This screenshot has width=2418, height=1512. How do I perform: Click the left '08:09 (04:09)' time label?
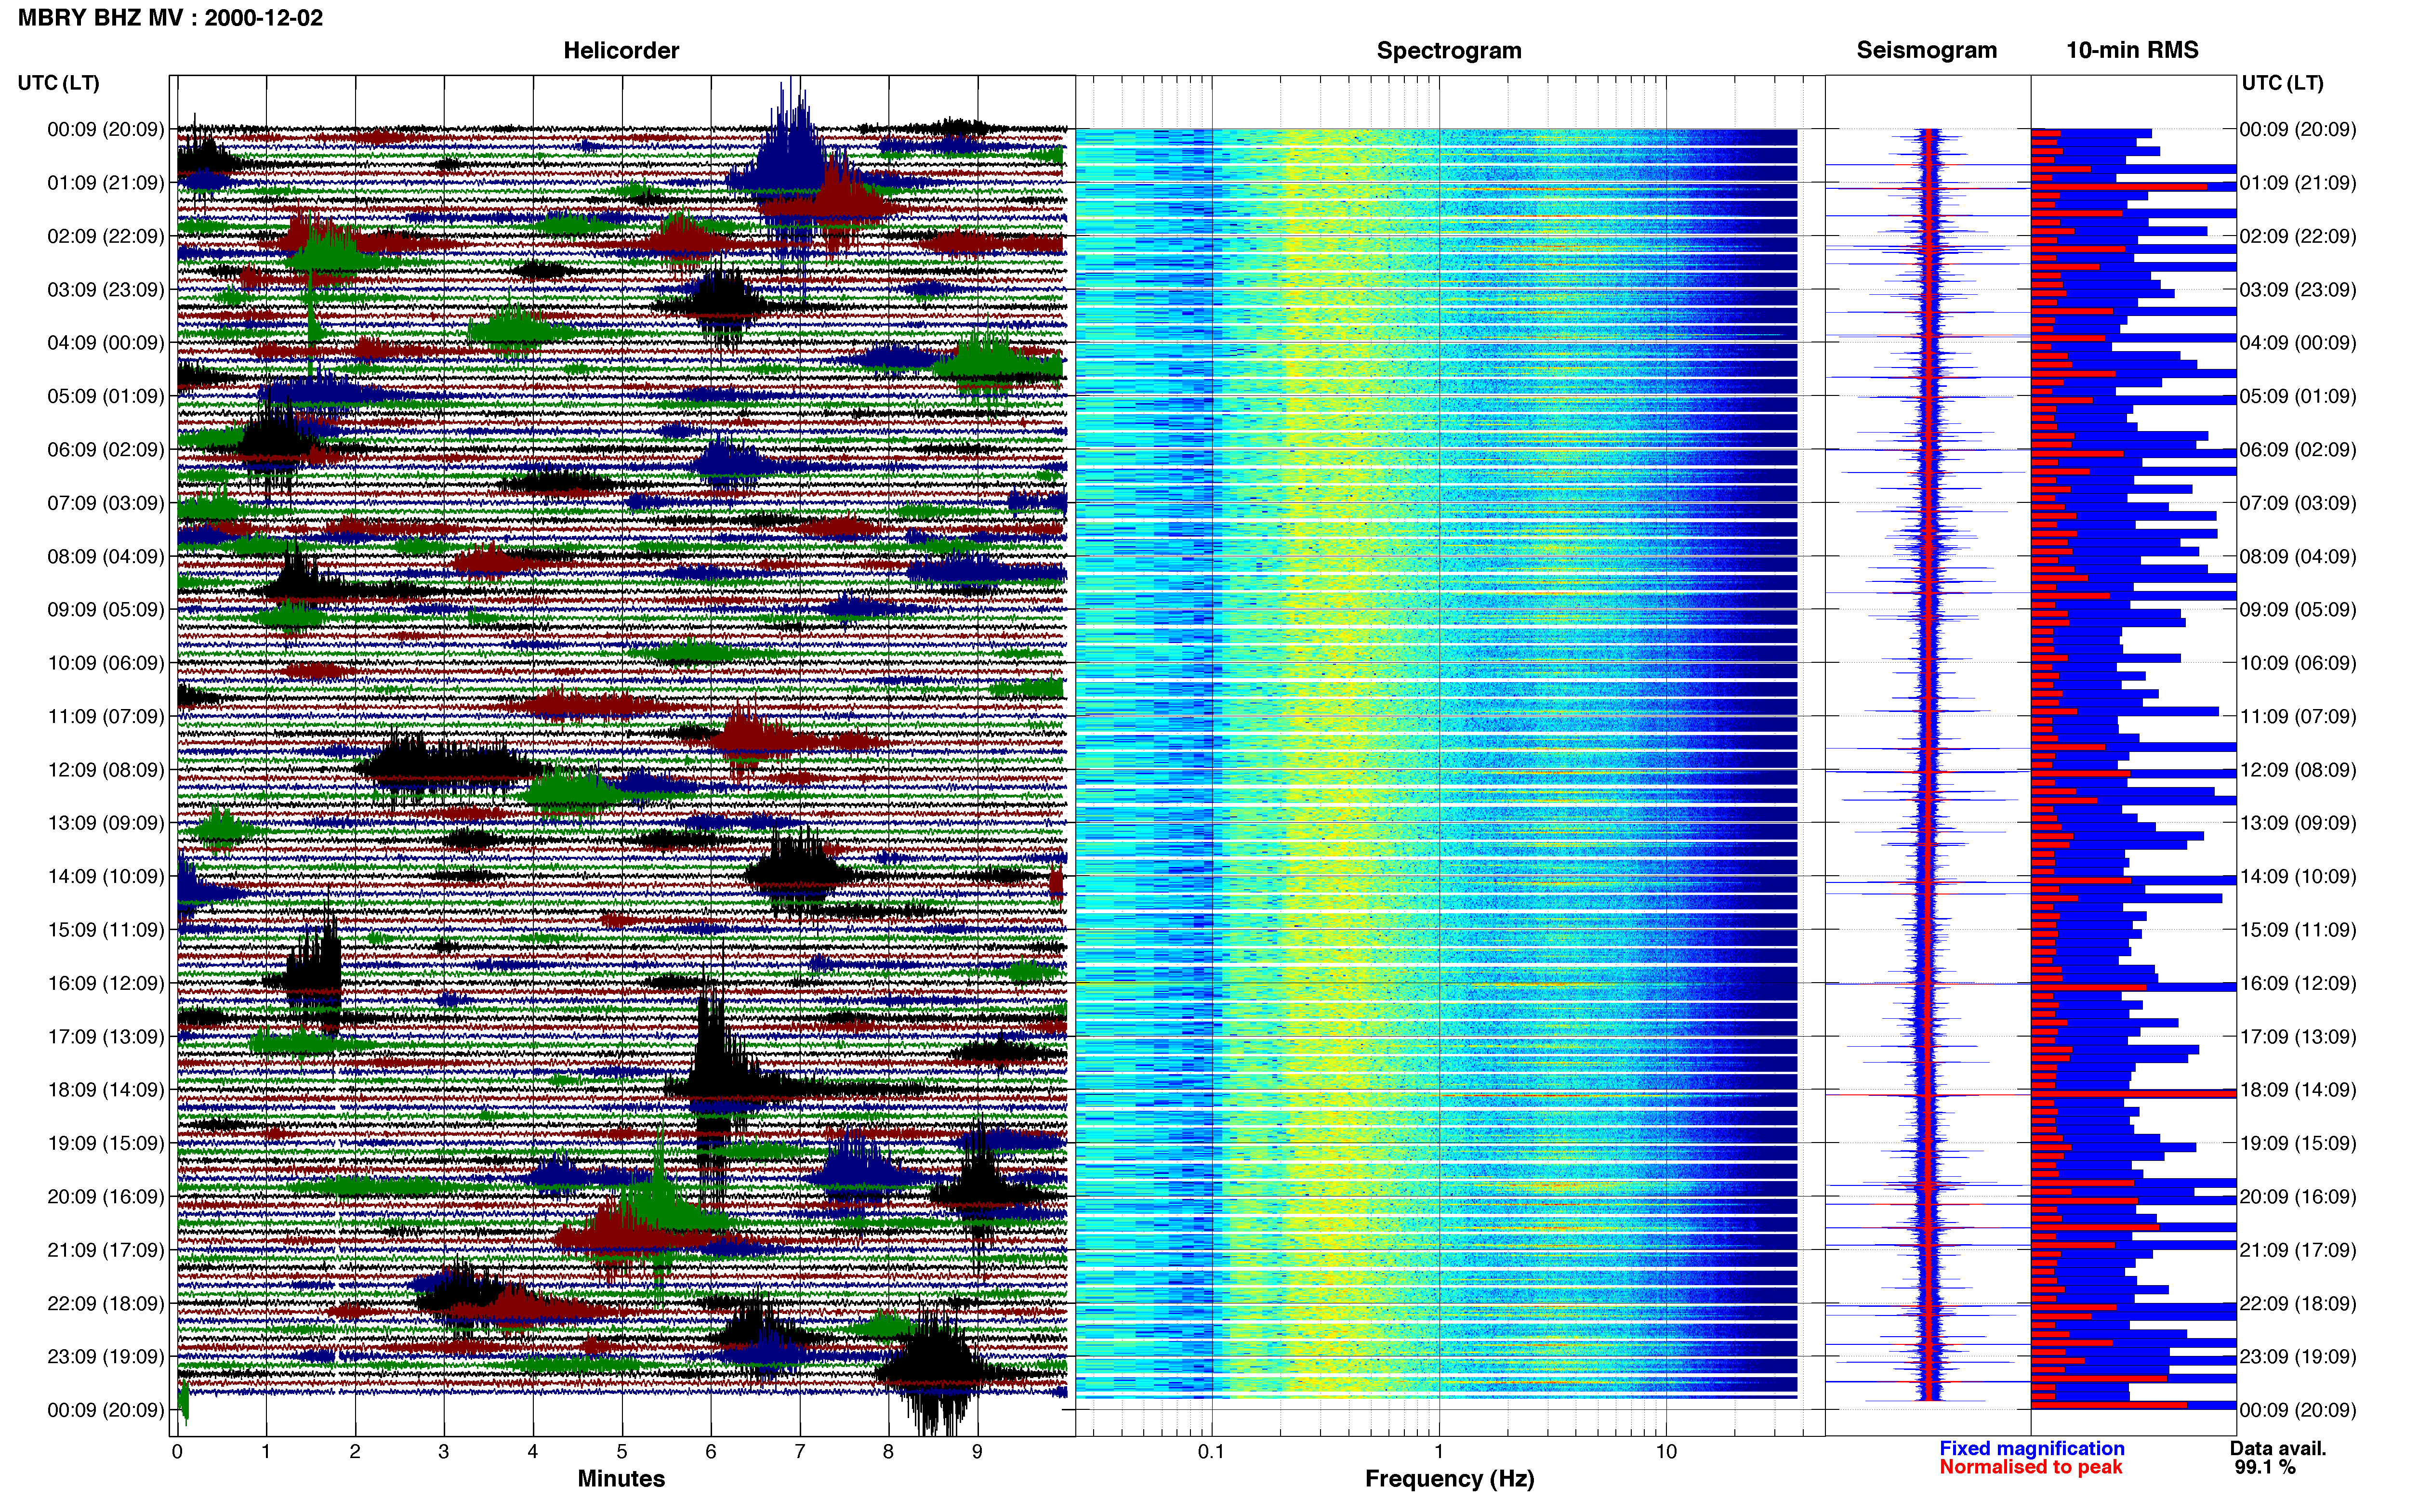tap(105, 556)
